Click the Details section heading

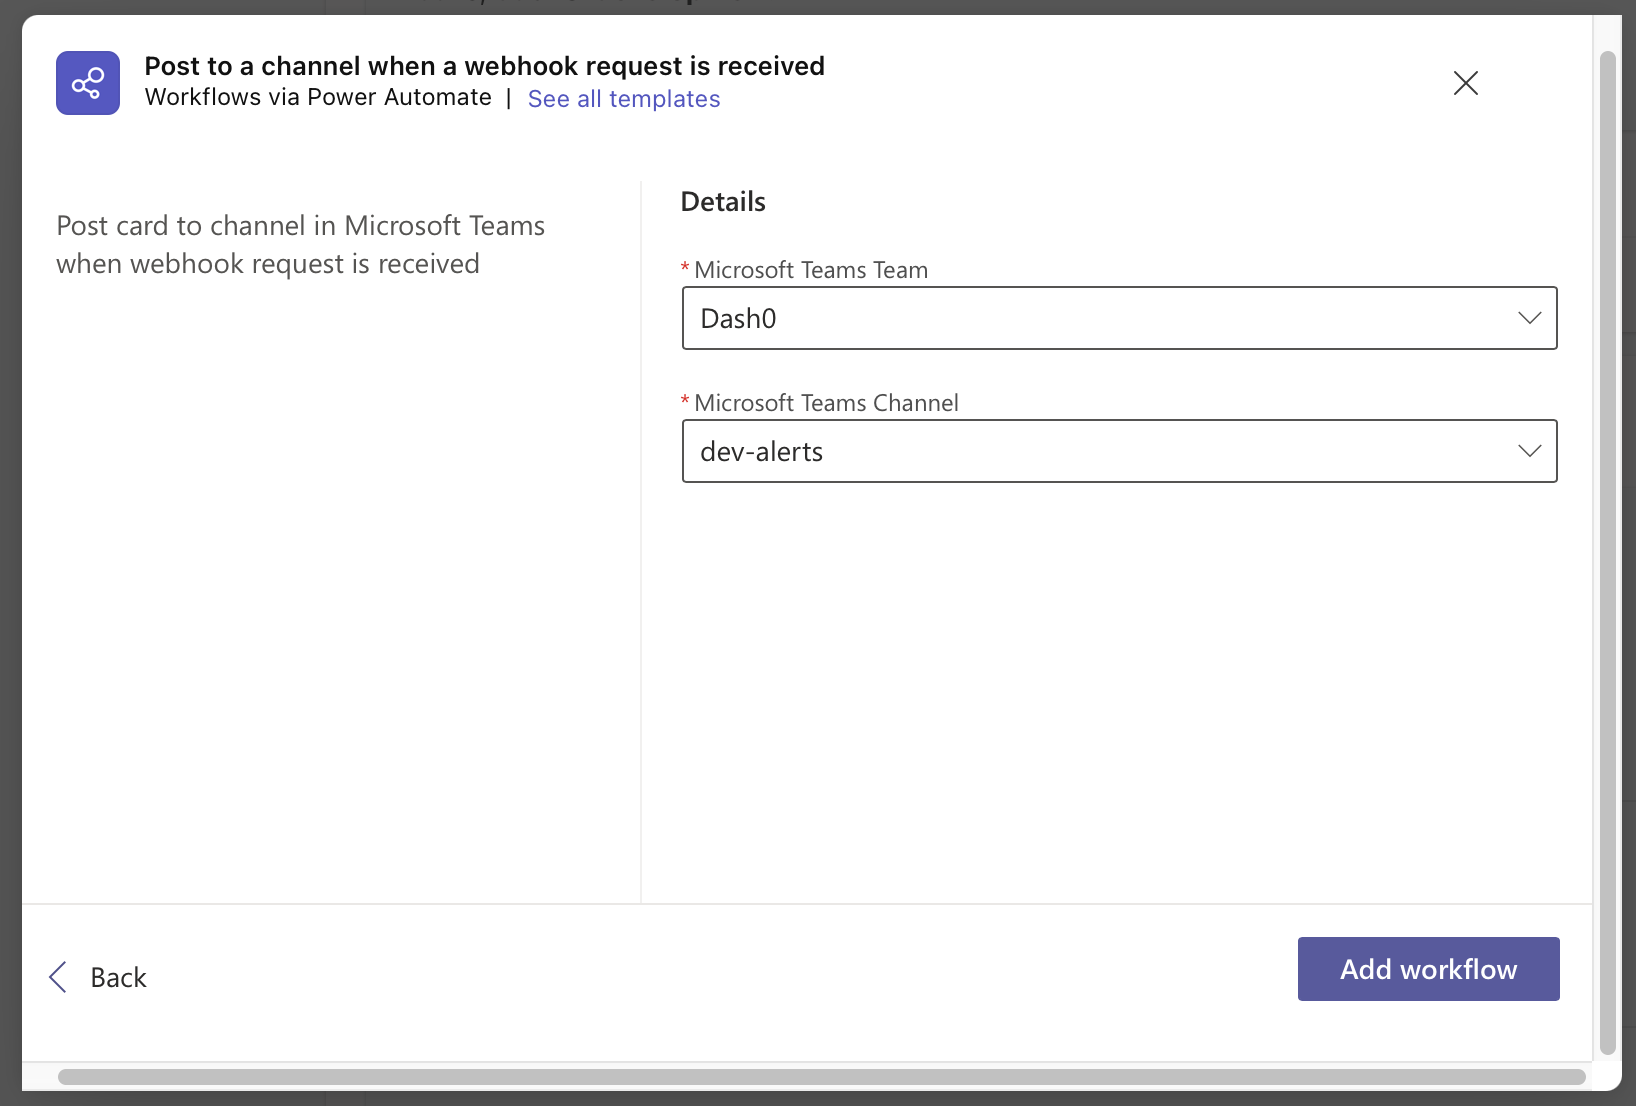723,202
